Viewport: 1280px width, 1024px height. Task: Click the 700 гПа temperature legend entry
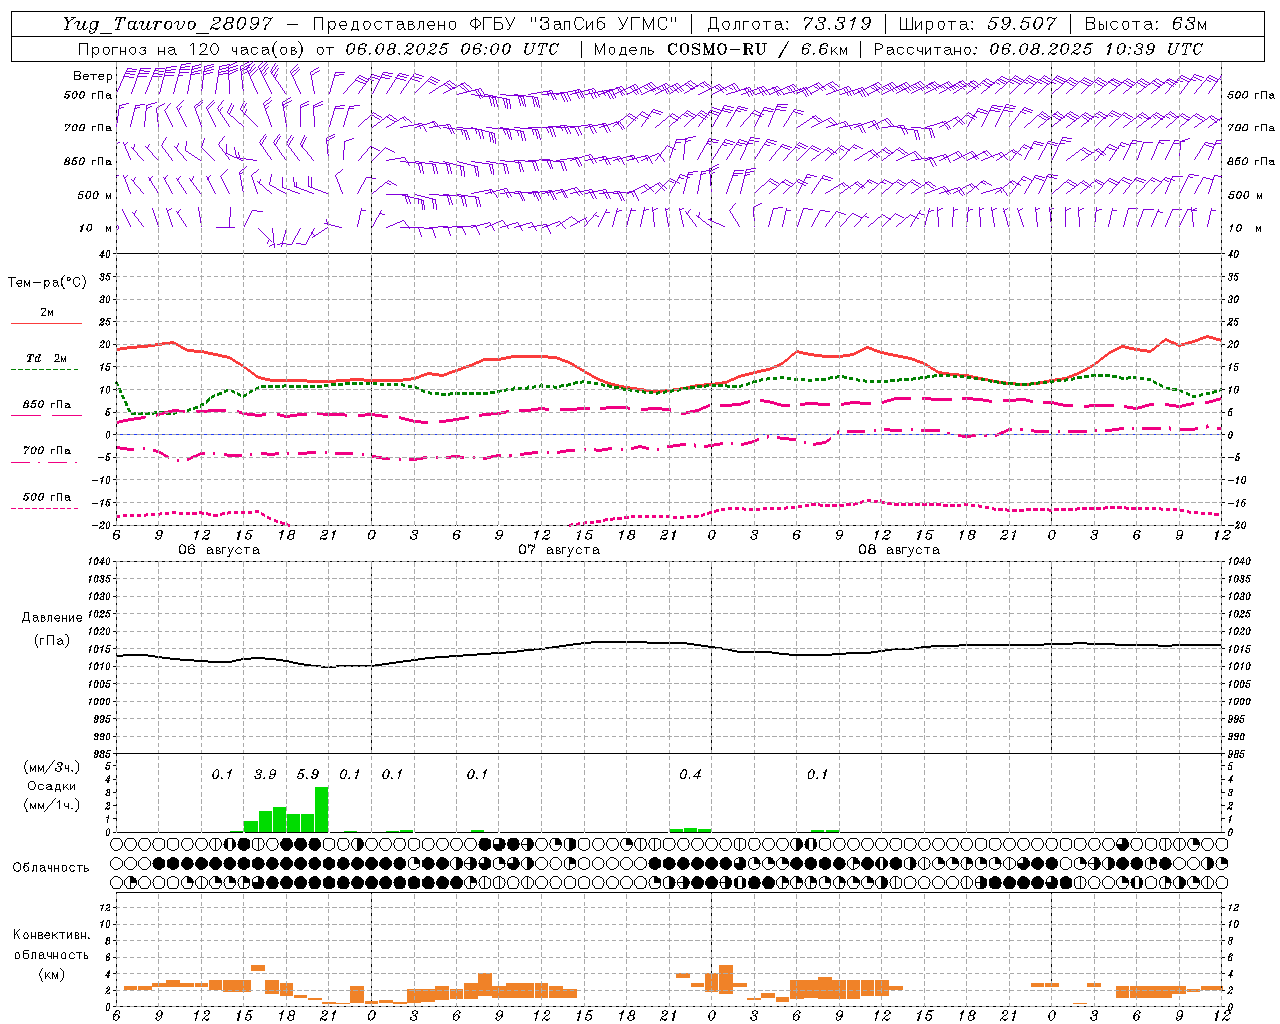pyautogui.click(x=47, y=455)
